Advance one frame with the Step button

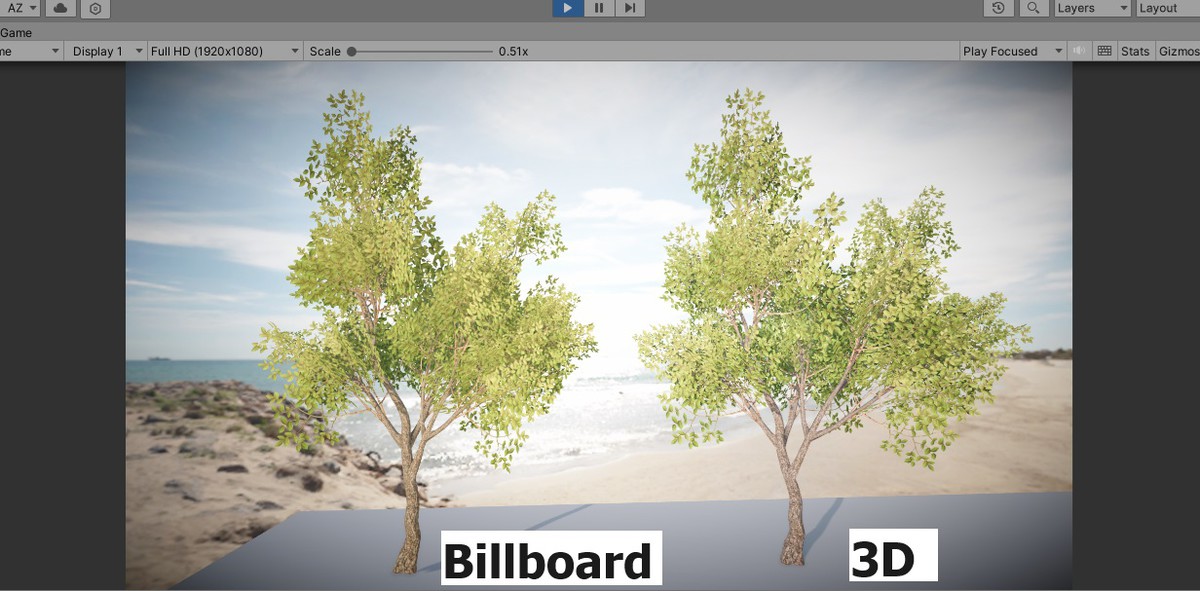click(x=629, y=8)
